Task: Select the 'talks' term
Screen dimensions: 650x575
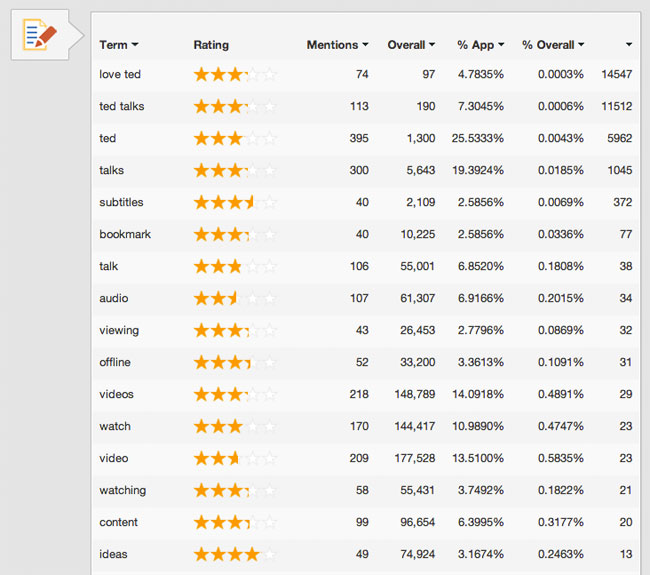Action: coord(111,170)
